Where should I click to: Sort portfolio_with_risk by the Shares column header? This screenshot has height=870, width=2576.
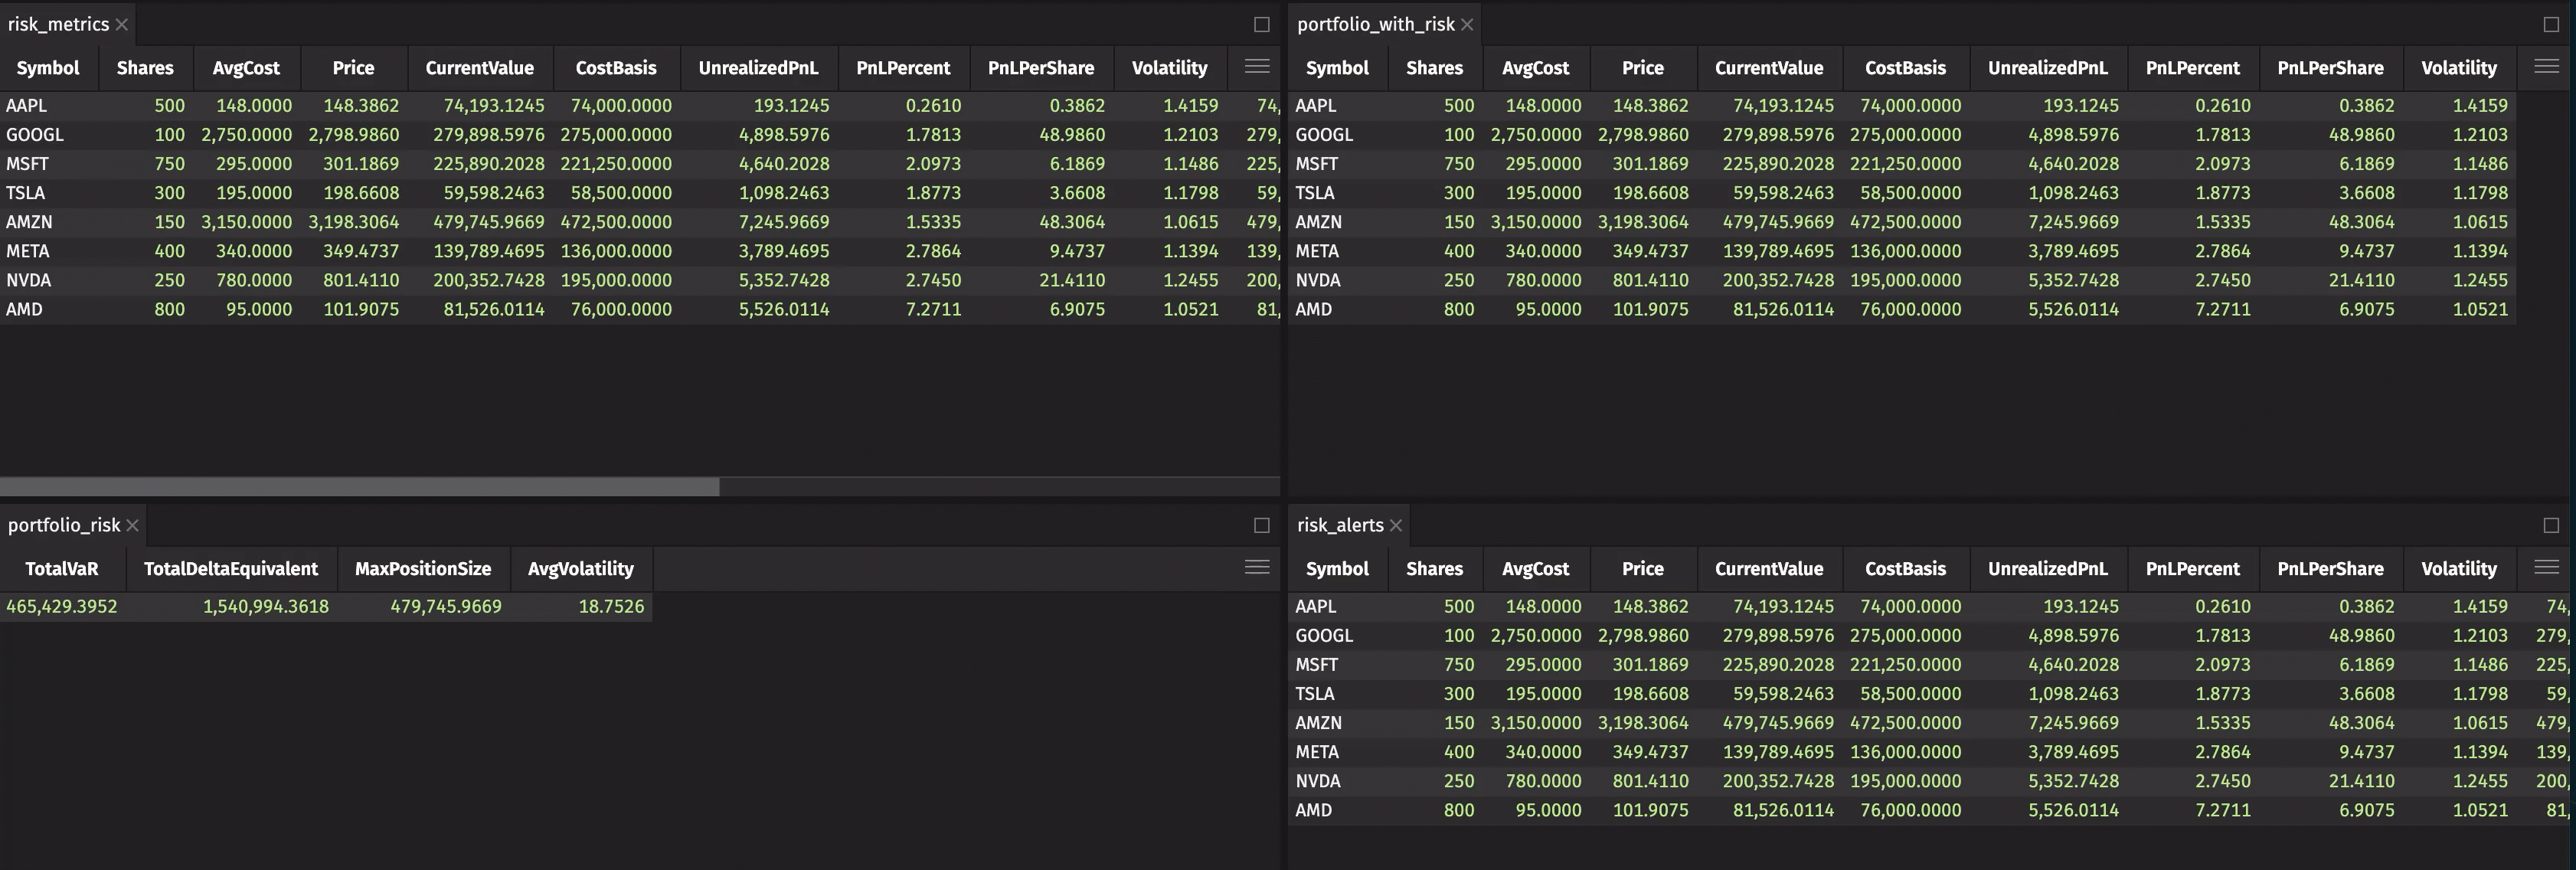pos(1434,68)
